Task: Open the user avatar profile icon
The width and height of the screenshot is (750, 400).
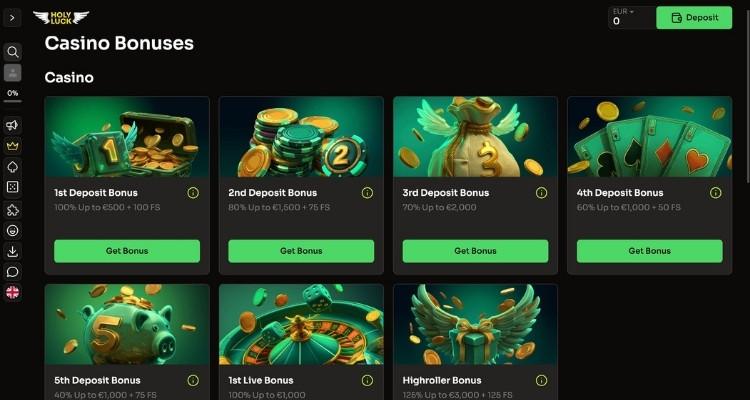Action: point(12,73)
